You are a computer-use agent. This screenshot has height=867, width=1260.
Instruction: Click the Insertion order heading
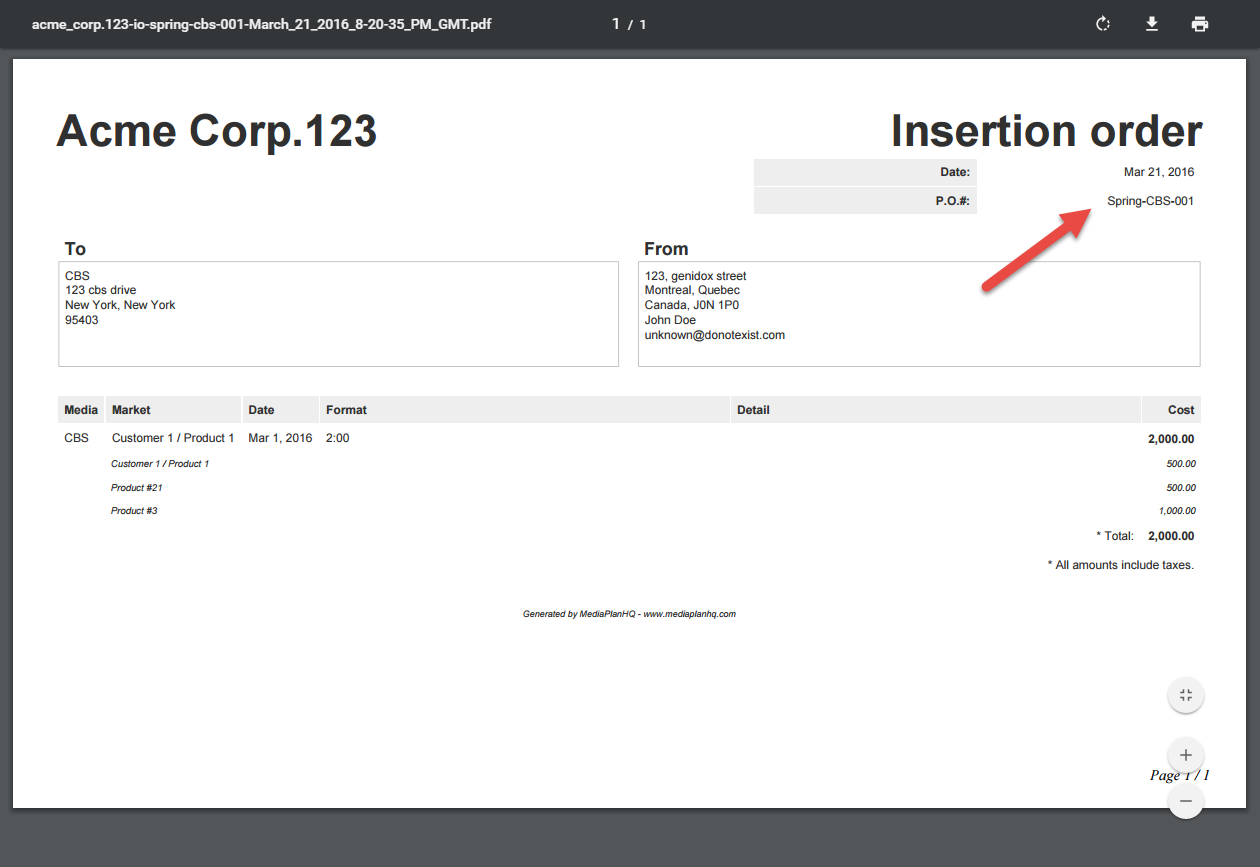[1046, 131]
